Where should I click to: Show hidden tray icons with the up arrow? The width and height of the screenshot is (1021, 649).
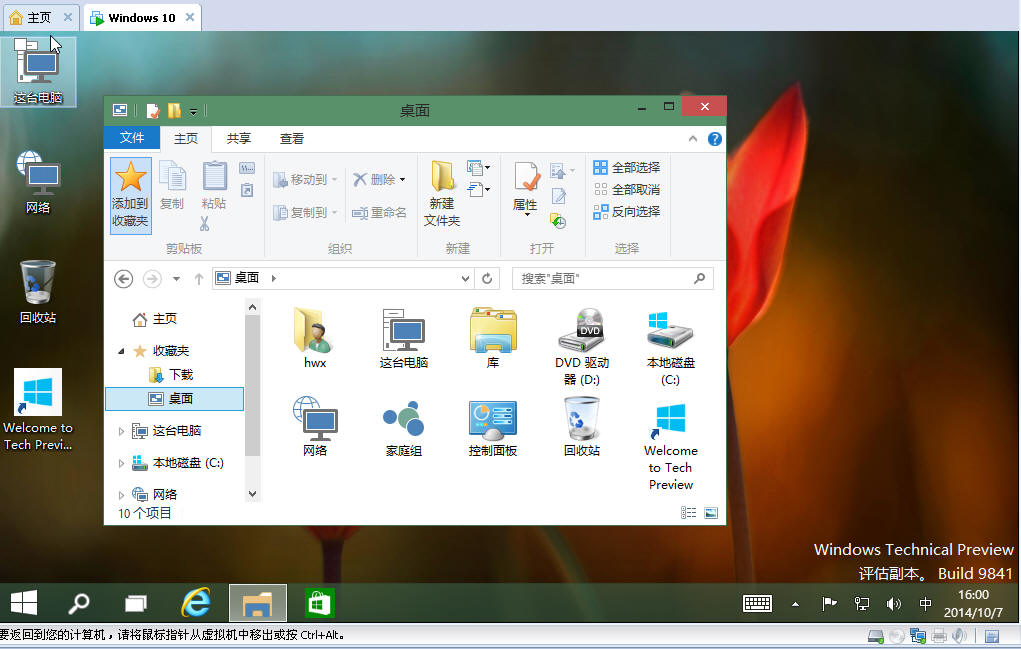[x=795, y=604]
